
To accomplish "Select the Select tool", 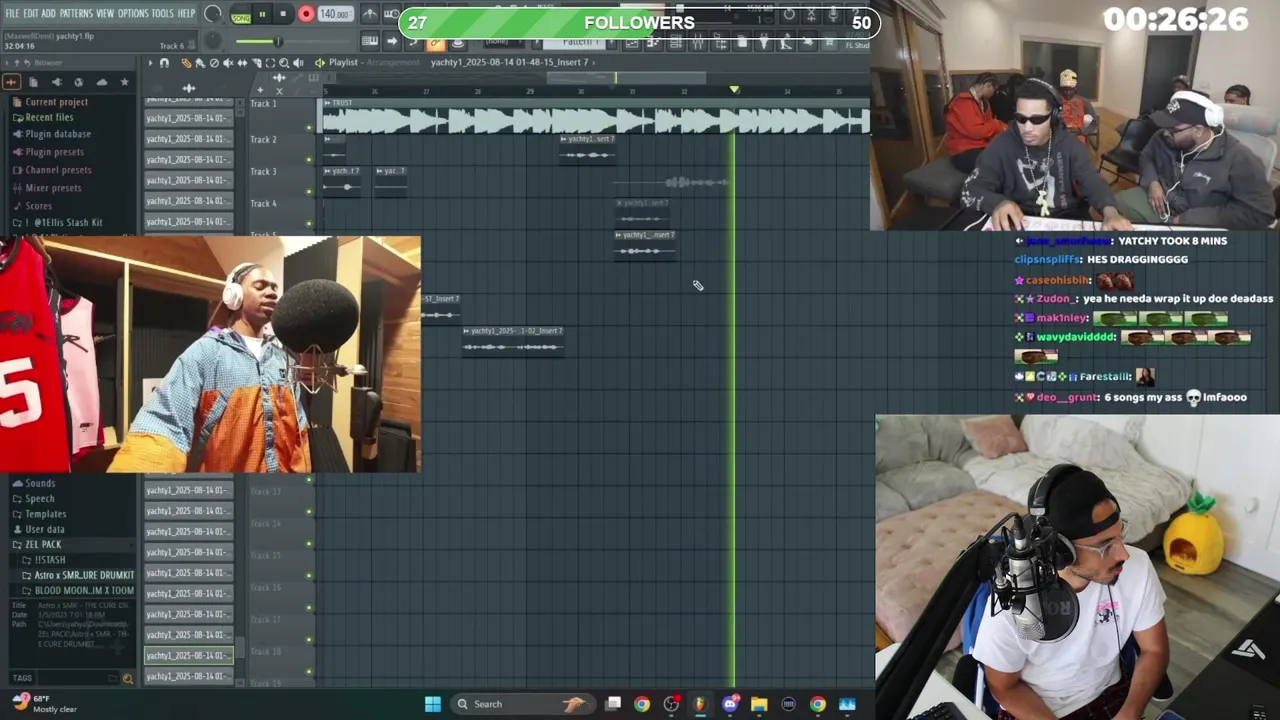I will click(270, 63).
